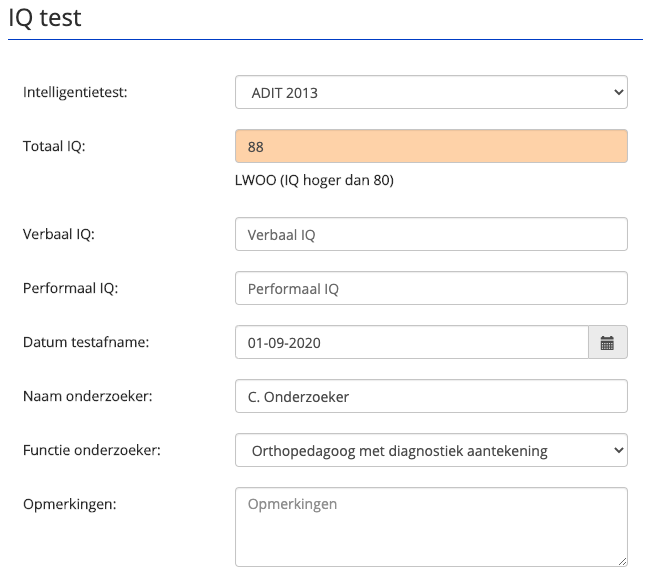Click the "Verbaal IQ:" label

click(x=65, y=234)
